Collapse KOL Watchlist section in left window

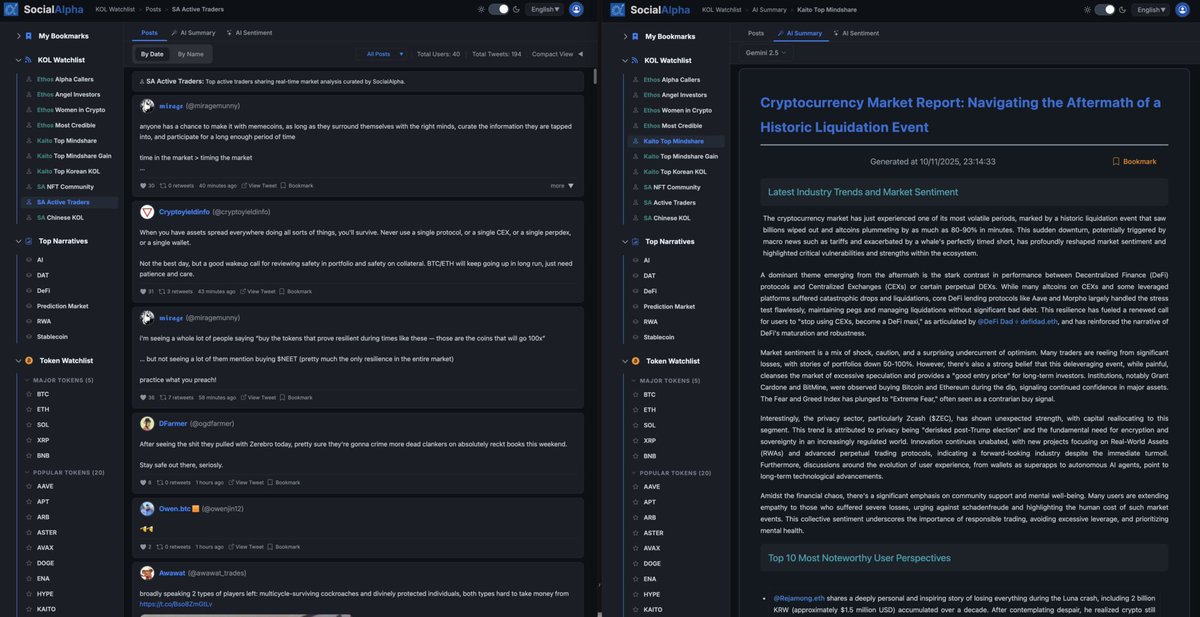tap(18, 60)
